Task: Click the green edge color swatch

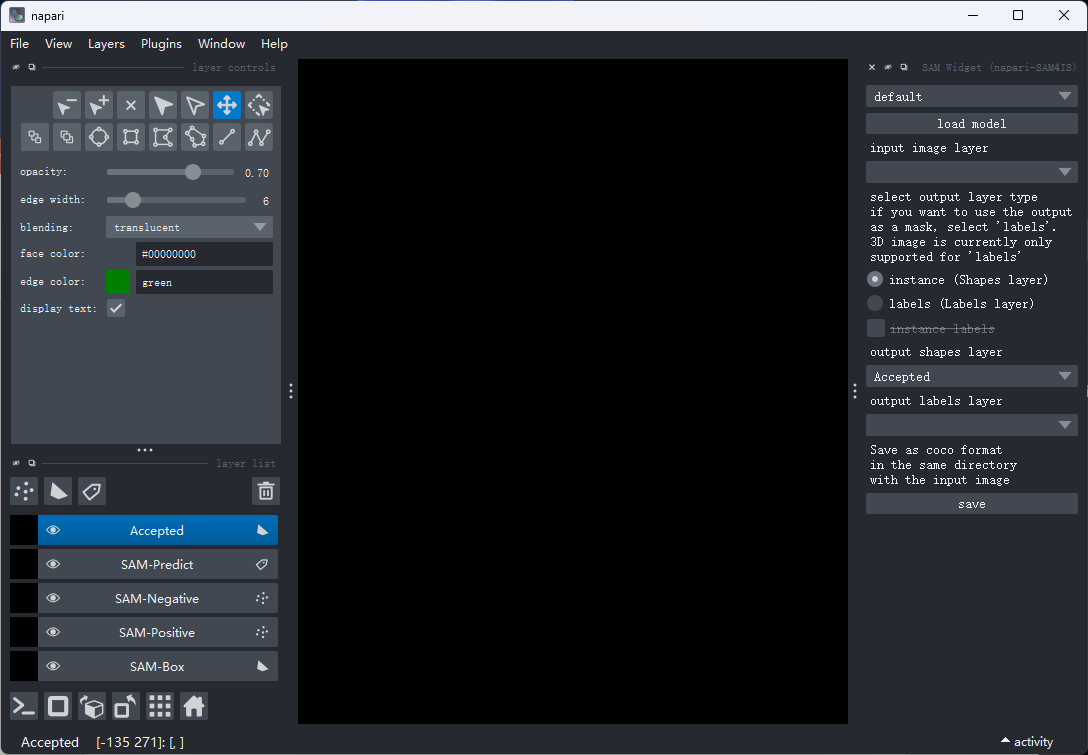Action: [x=118, y=282]
